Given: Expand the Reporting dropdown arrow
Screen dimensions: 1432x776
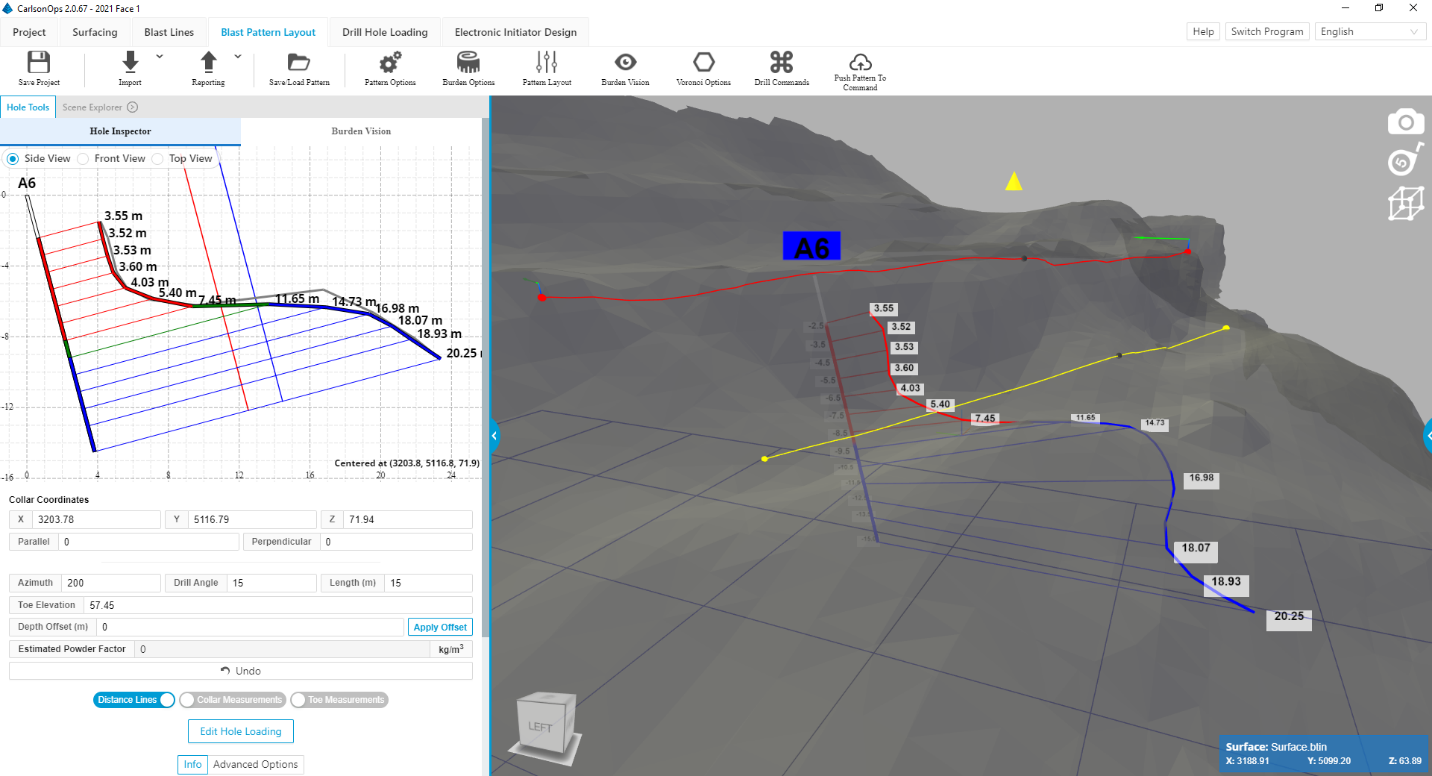Looking at the screenshot, I should pos(237,56).
